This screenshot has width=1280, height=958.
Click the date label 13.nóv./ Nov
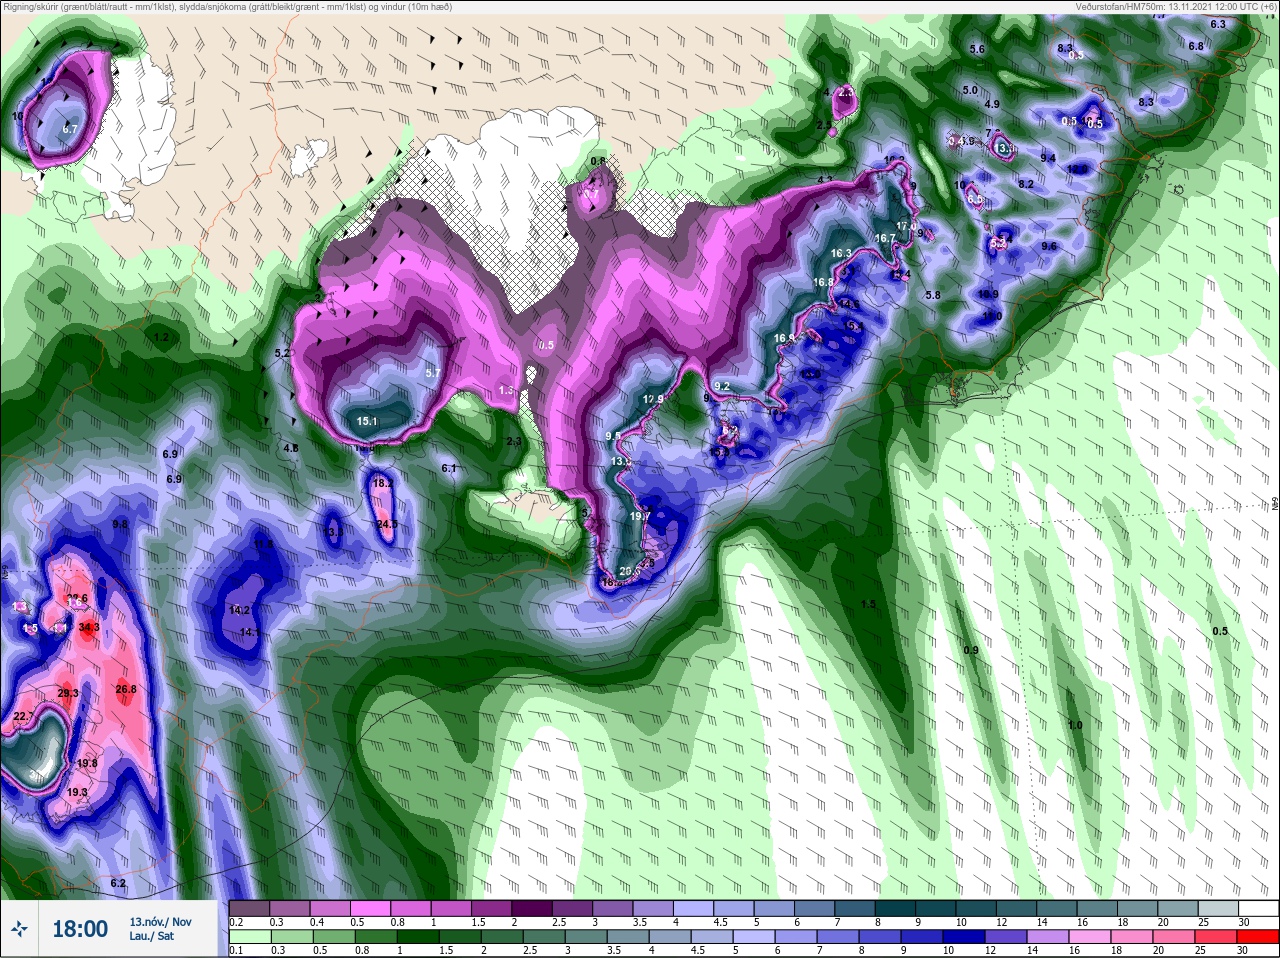click(160, 922)
